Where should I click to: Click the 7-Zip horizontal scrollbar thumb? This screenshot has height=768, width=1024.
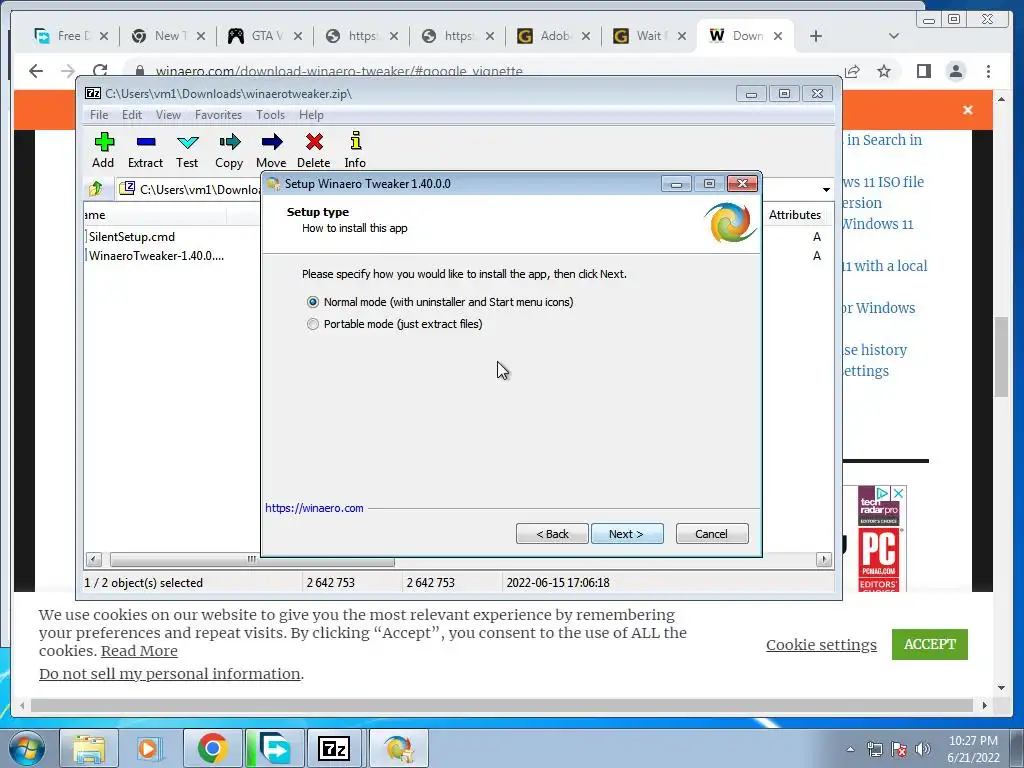coord(252,560)
